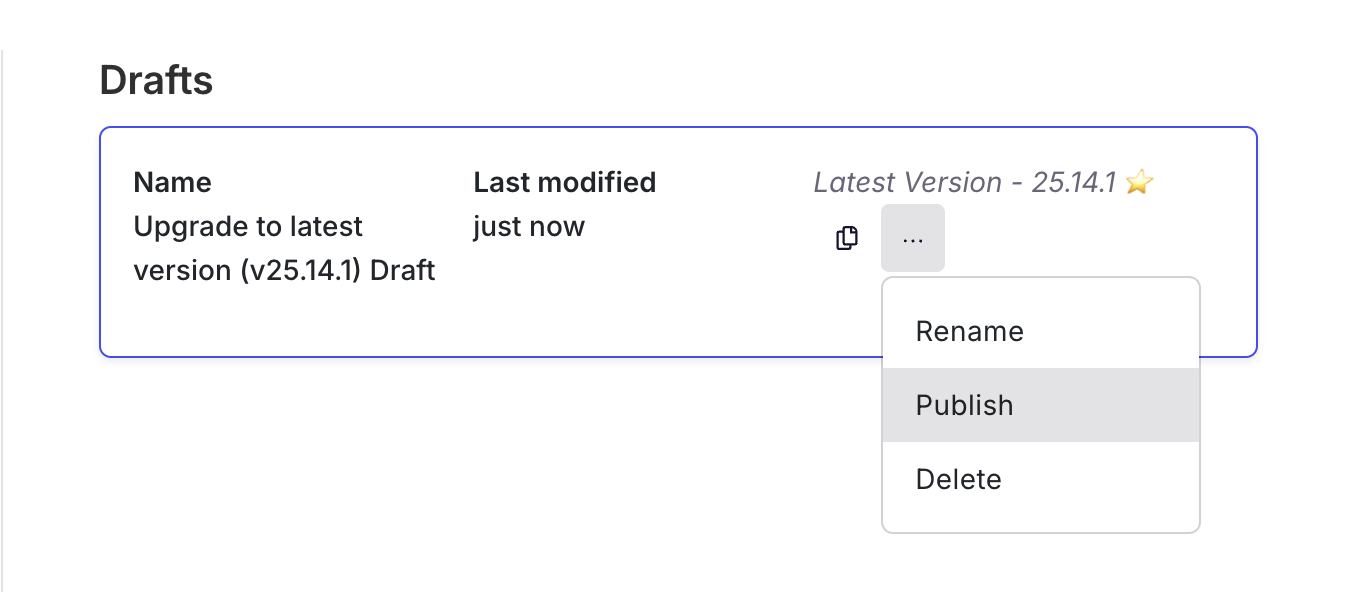The height and width of the screenshot is (592, 1364).
Task: Click the Drafts section heading
Action: click(156, 80)
